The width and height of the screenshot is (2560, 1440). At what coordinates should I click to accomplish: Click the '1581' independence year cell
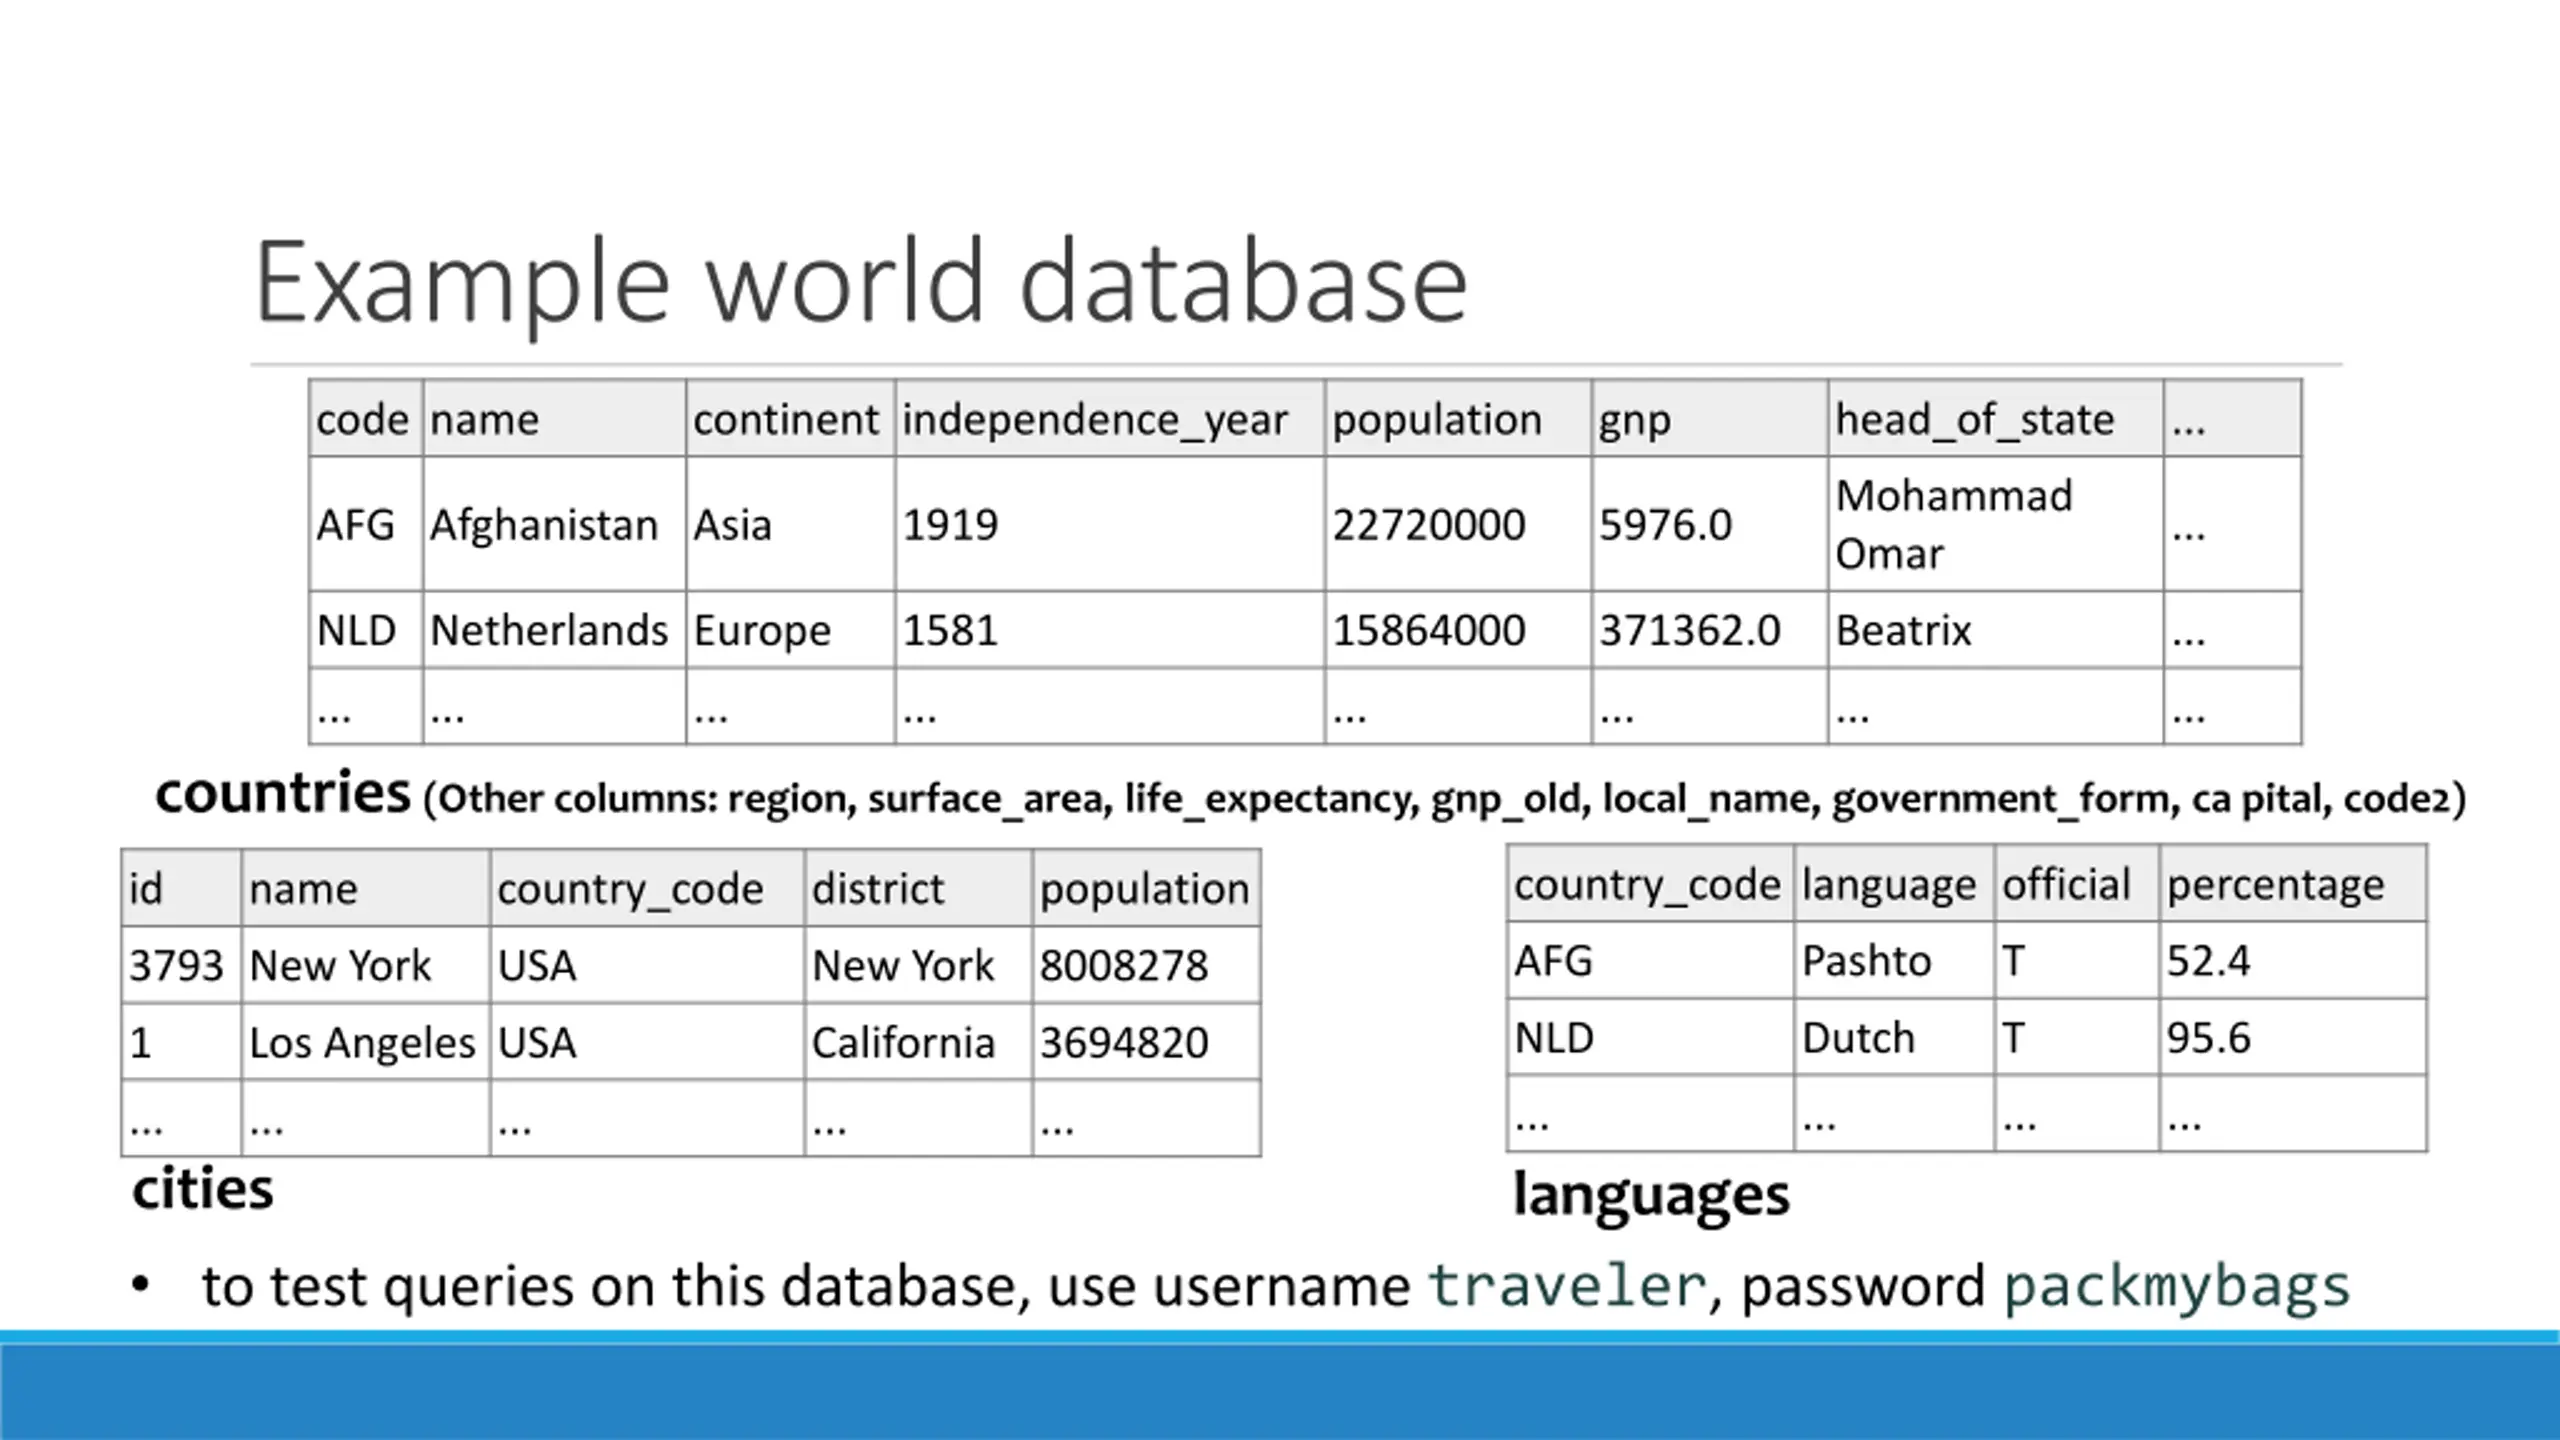click(x=1110, y=630)
